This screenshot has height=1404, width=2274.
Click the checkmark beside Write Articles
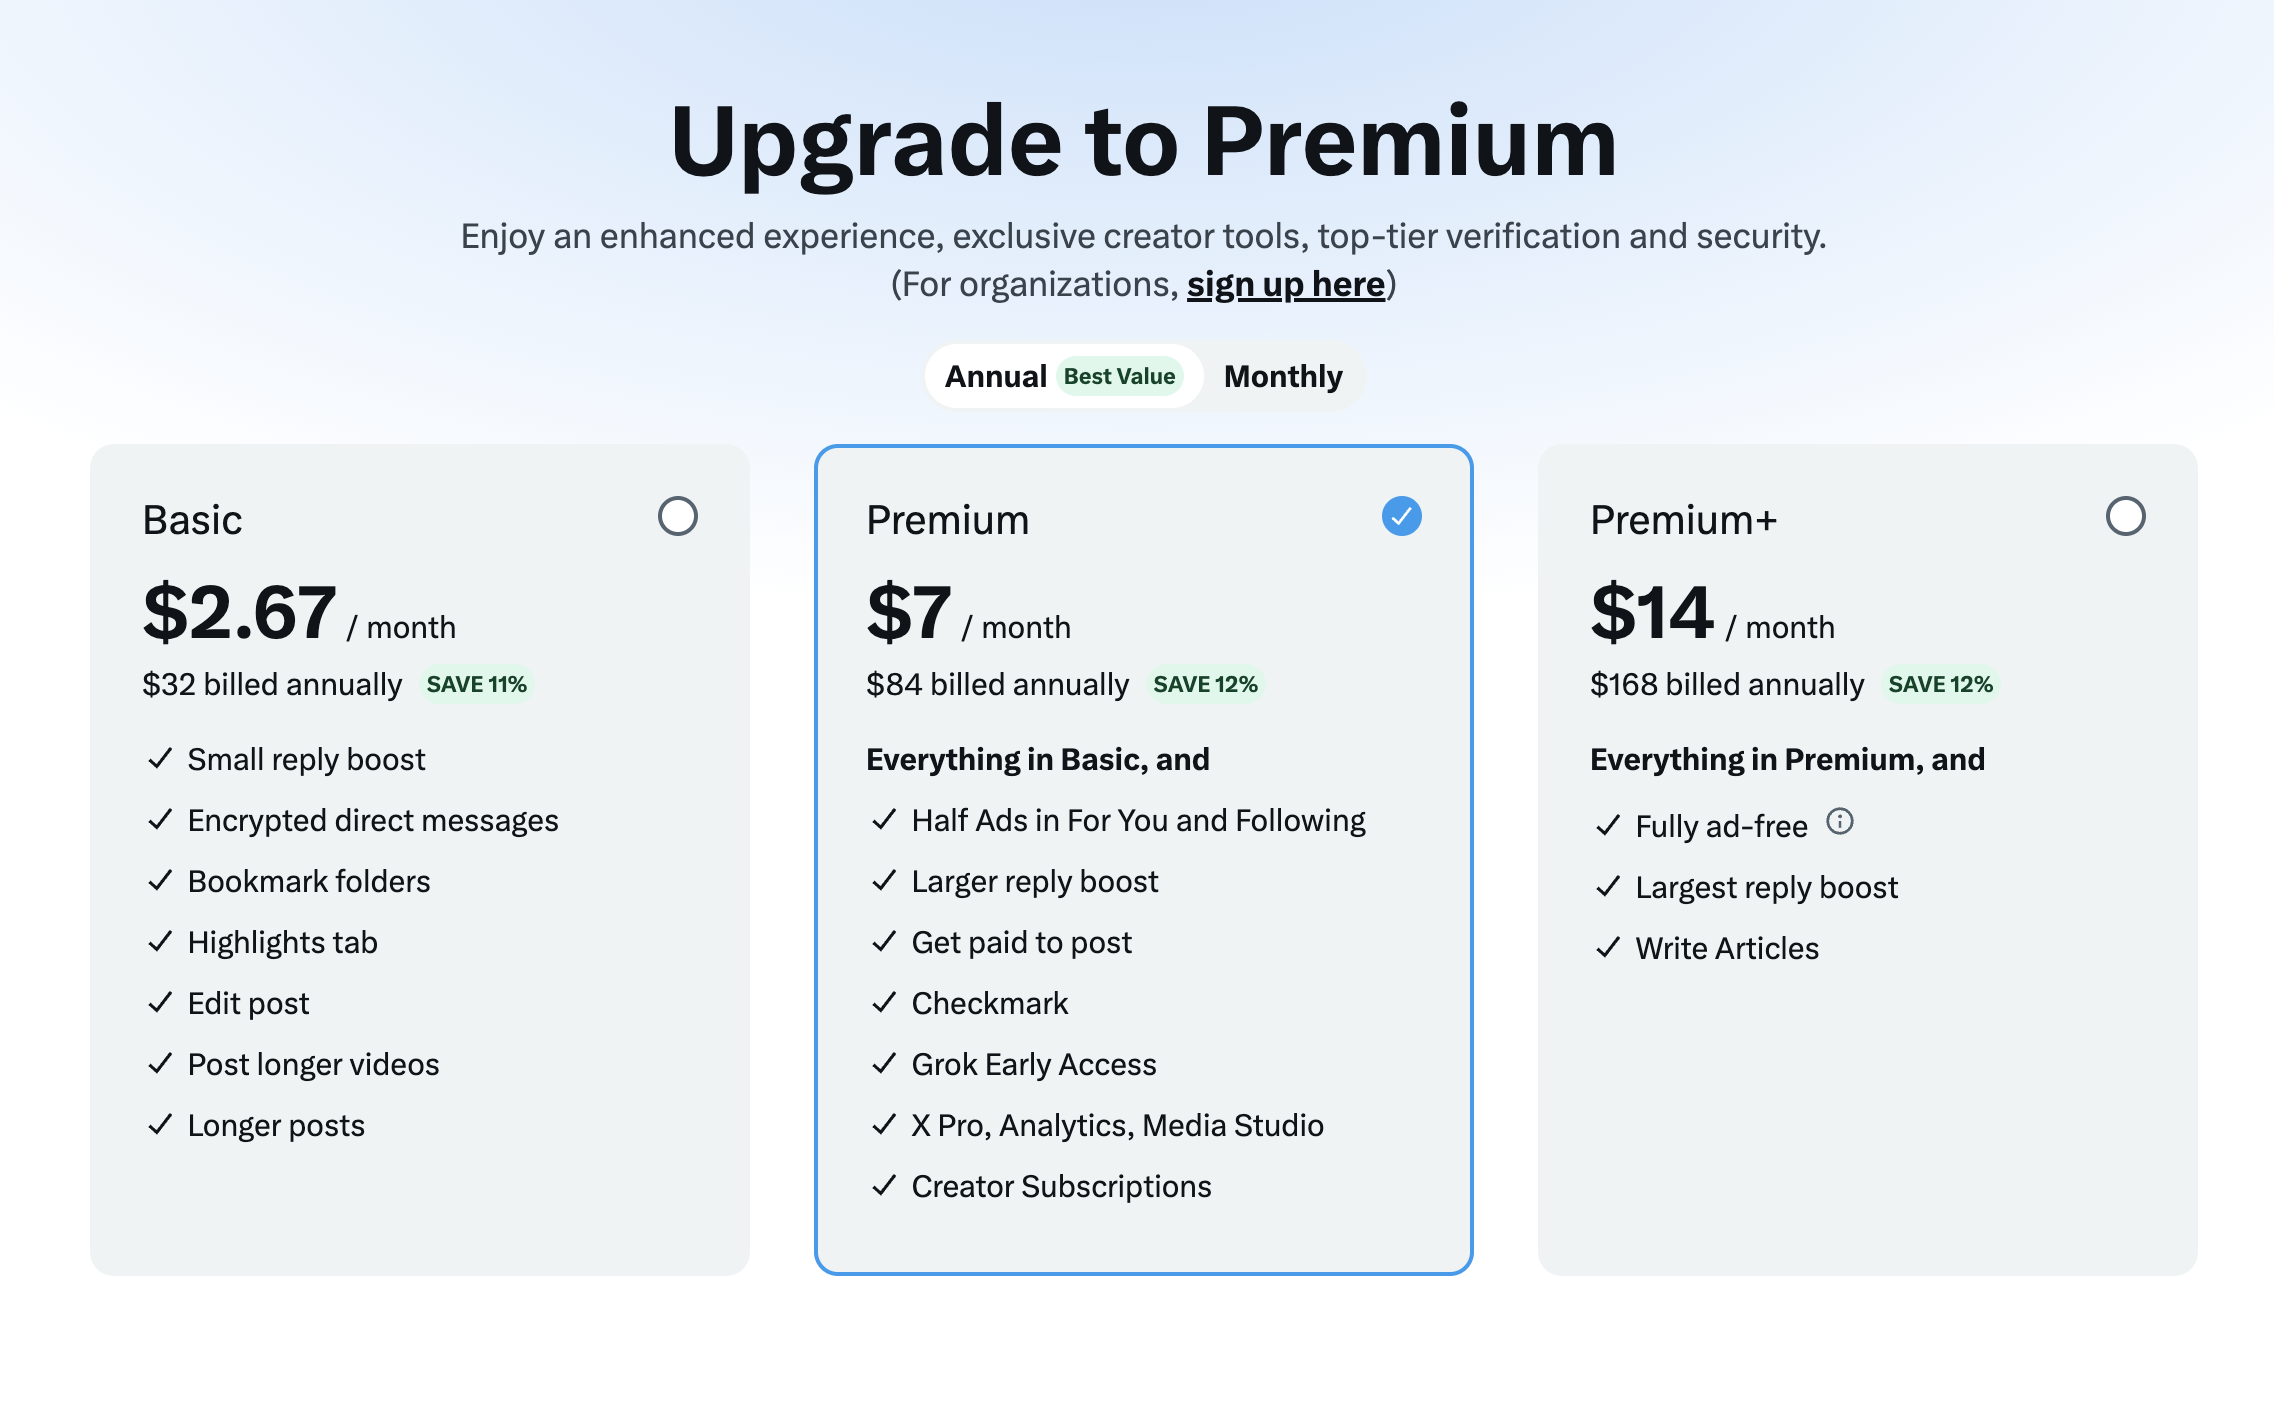point(1608,948)
